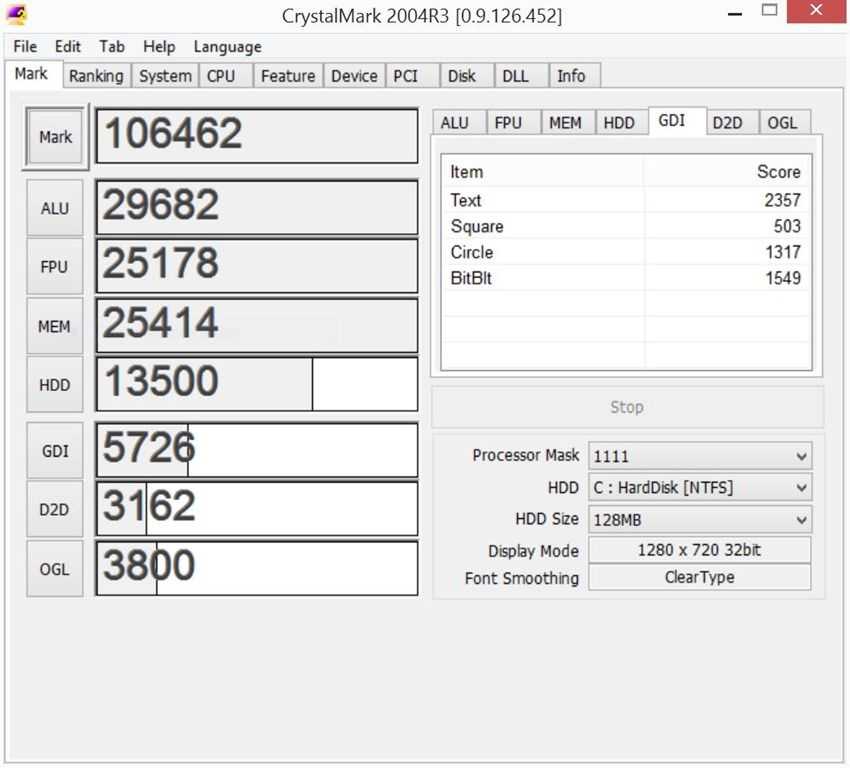The height and width of the screenshot is (768, 850).
Task: Open the Help menu
Action: pos(159,47)
